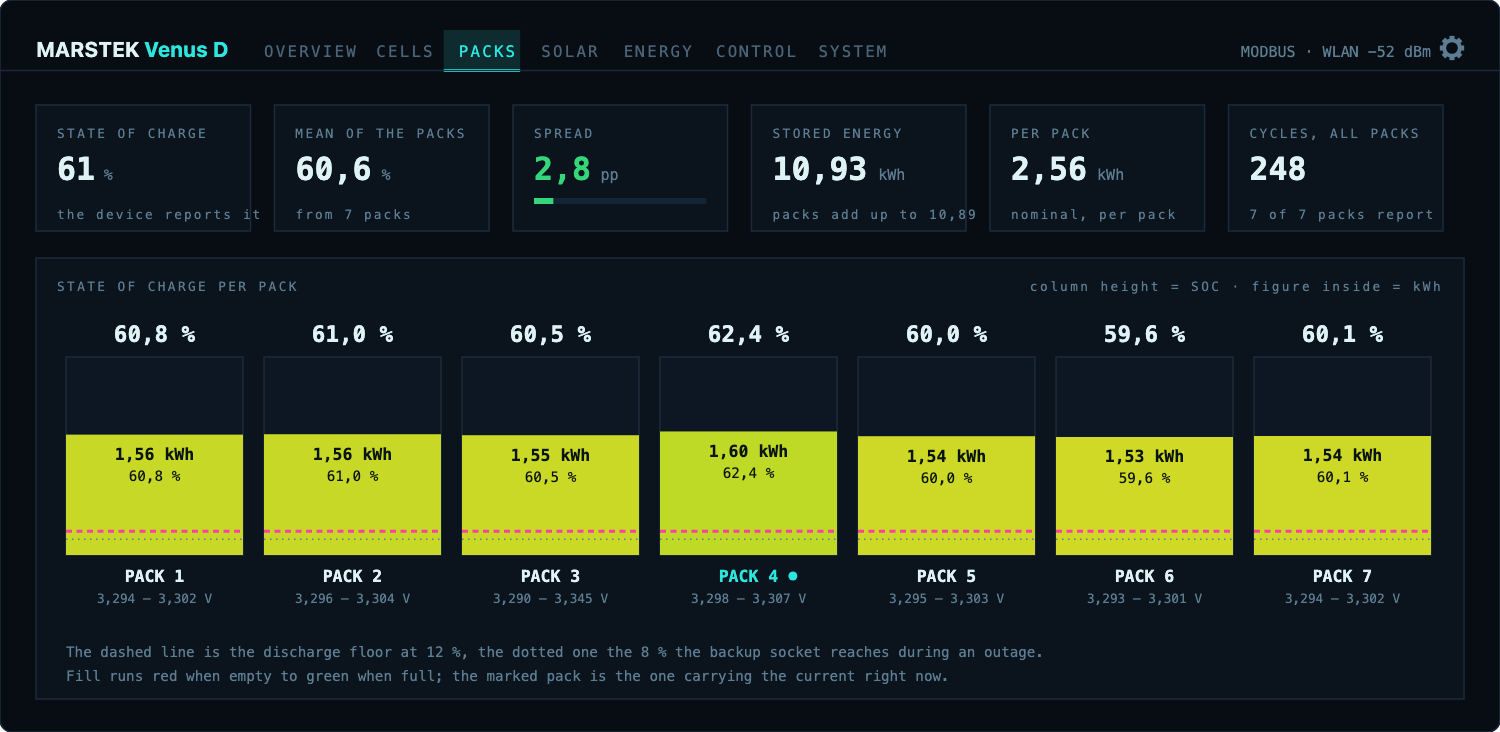This screenshot has width=1500, height=732.
Task: Select the State of Charge 61 % card
Action: pos(143,168)
